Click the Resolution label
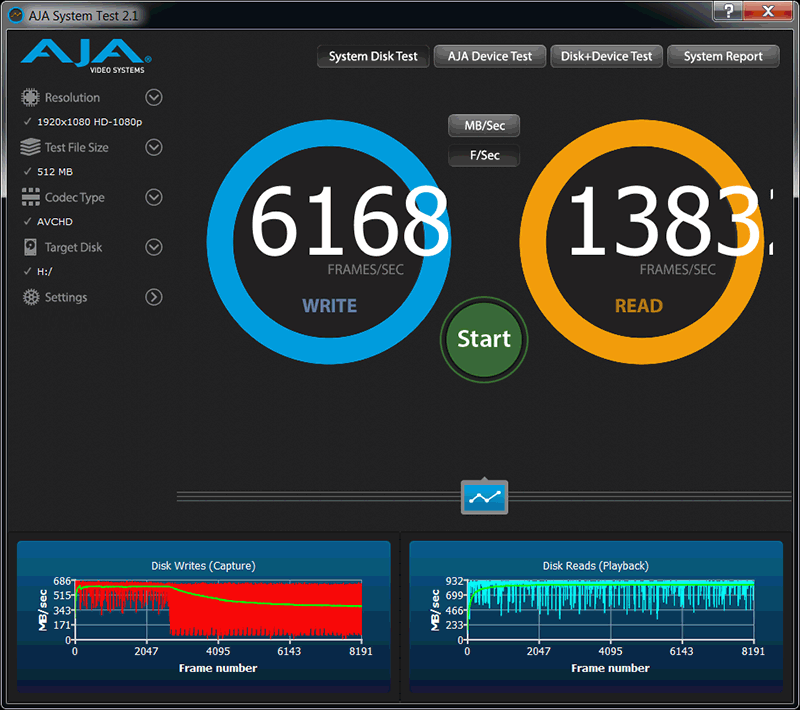 tap(72, 97)
